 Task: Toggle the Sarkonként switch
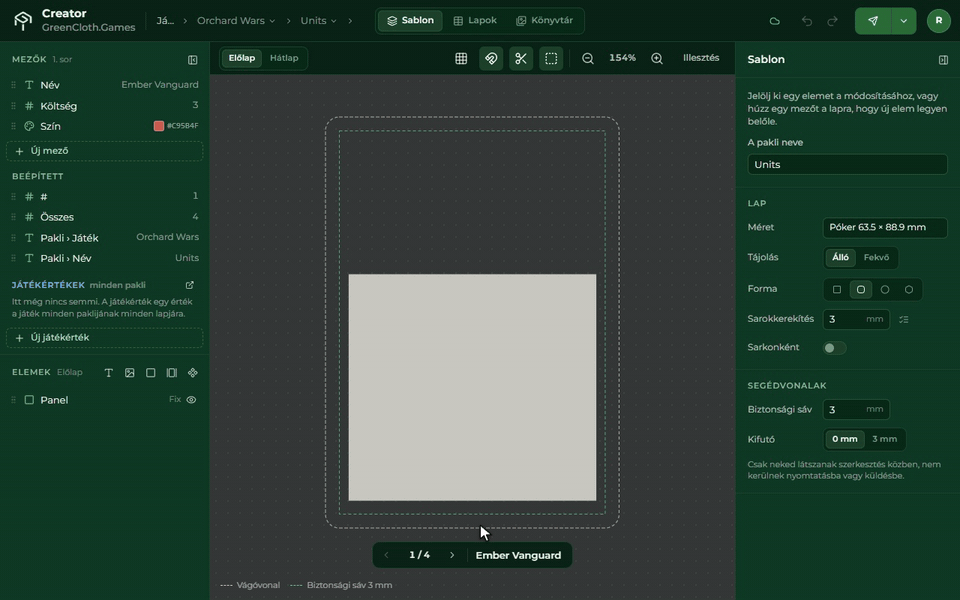(x=834, y=348)
